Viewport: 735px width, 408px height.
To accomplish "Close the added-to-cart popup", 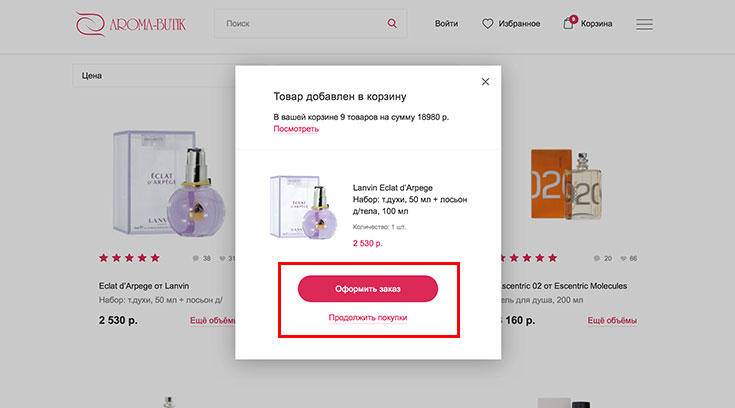I will [x=485, y=82].
